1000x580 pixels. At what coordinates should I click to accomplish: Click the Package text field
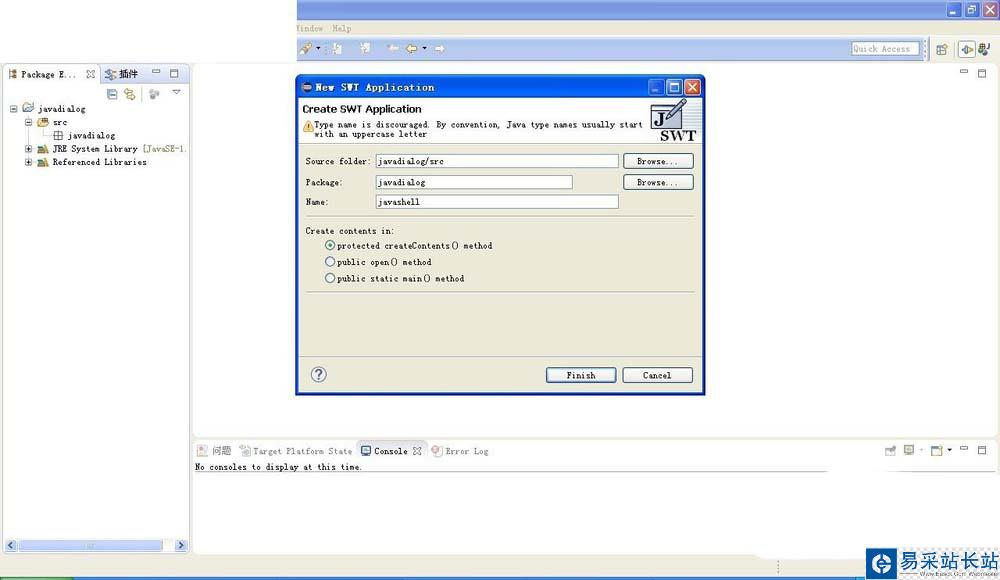[x=474, y=182]
